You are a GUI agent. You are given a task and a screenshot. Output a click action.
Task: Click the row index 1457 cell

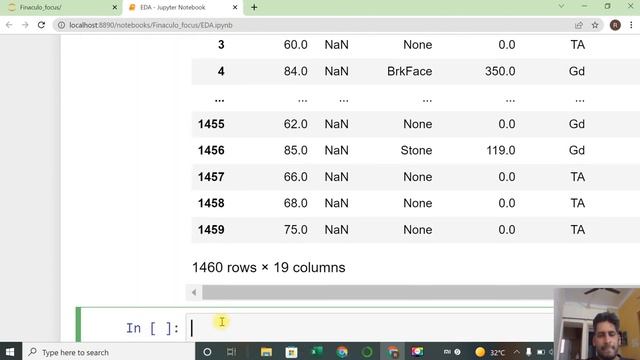(x=211, y=177)
